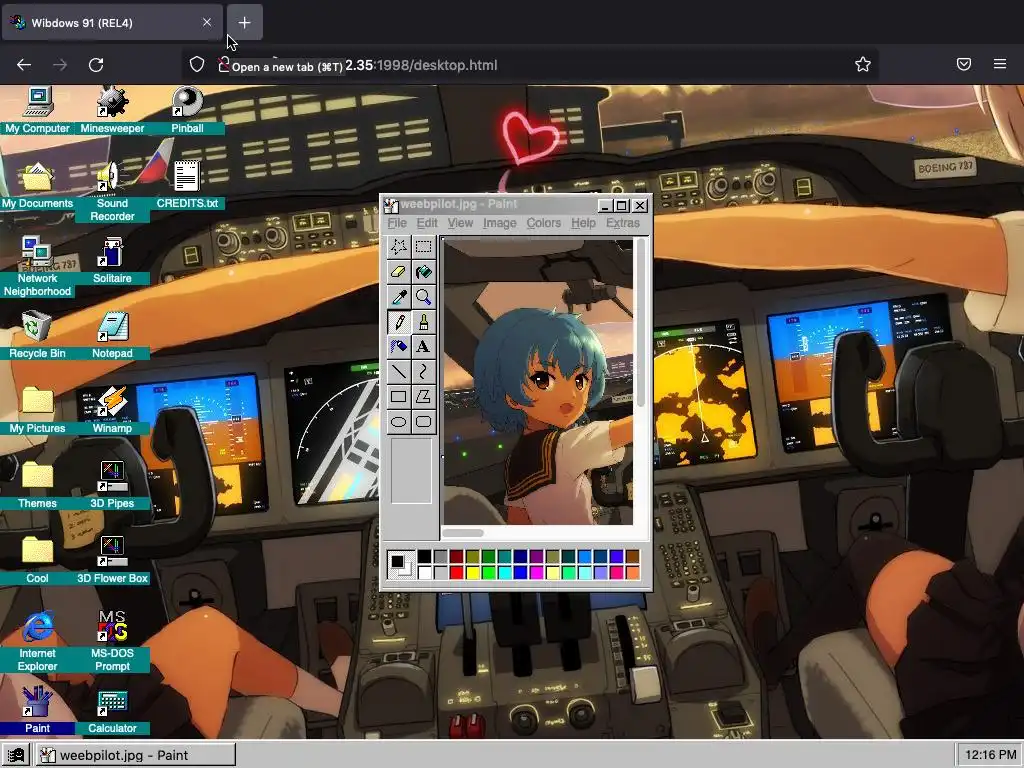Click the Start button on the taskbar
1024x768 pixels.
pos(16,755)
